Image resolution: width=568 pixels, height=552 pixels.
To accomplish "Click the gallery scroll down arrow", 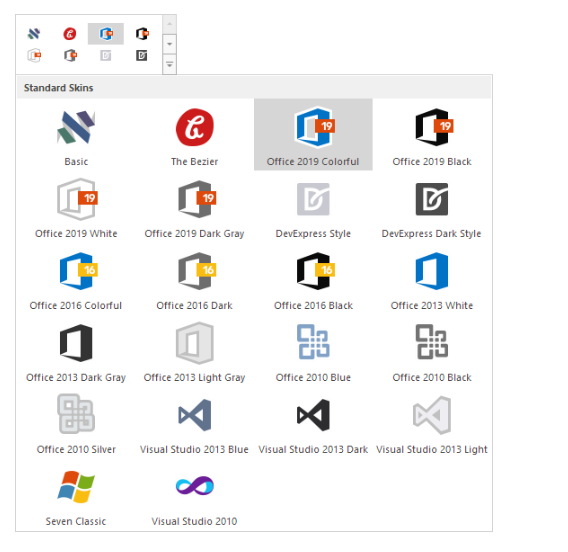I will [x=169, y=44].
